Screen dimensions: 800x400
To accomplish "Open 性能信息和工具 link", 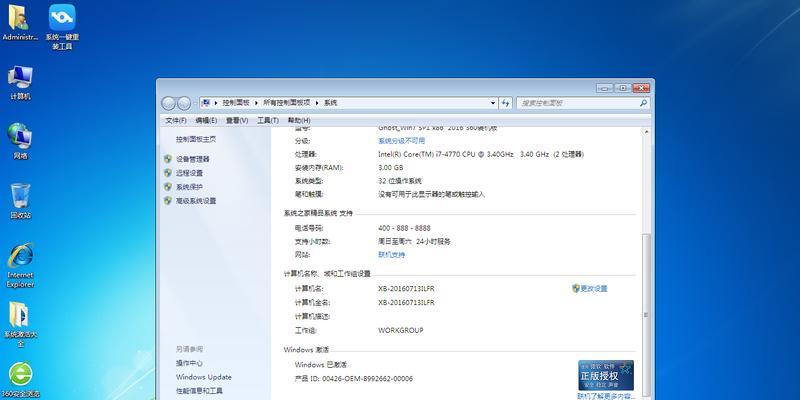I will pos(199,391).
